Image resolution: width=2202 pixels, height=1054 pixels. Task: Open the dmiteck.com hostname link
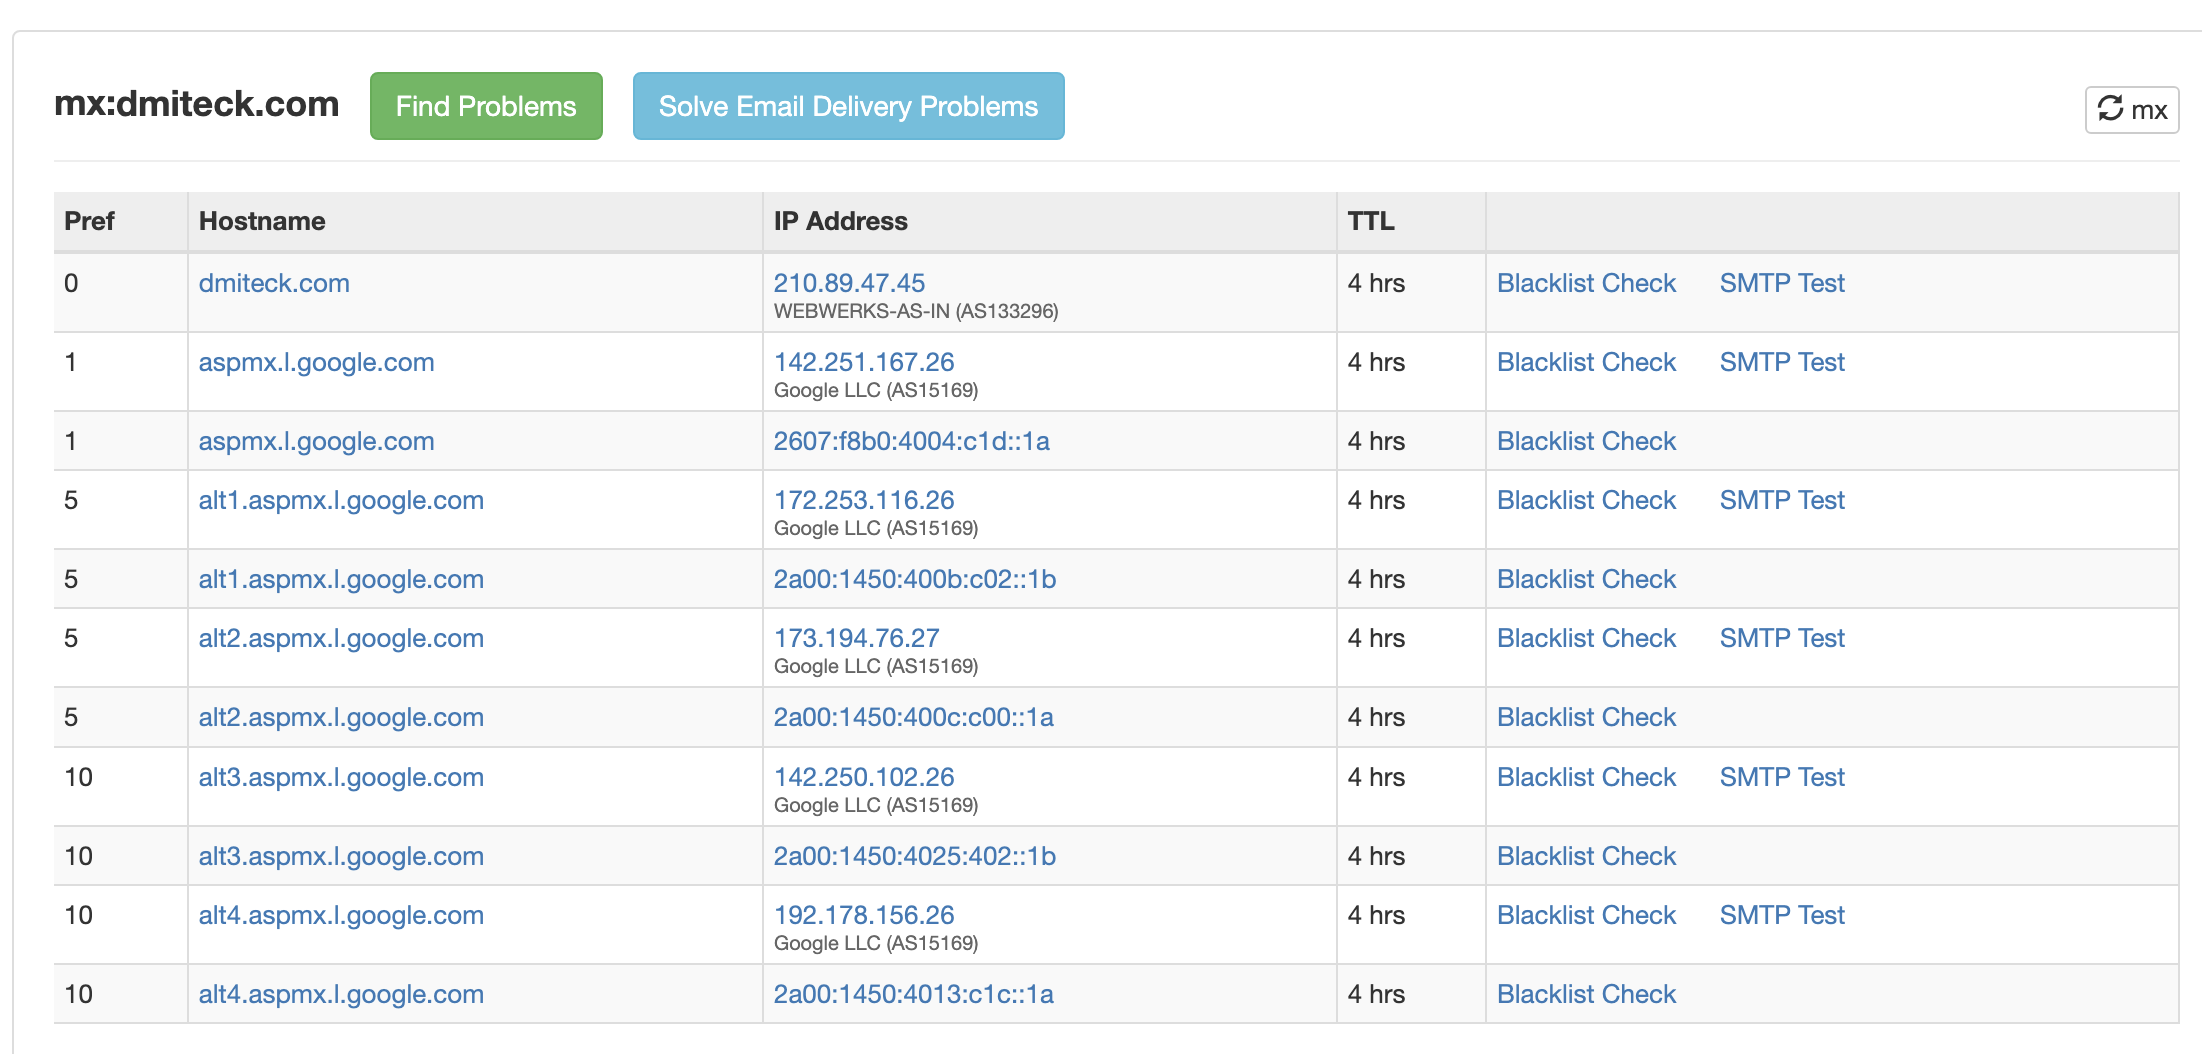pos(274,283)
